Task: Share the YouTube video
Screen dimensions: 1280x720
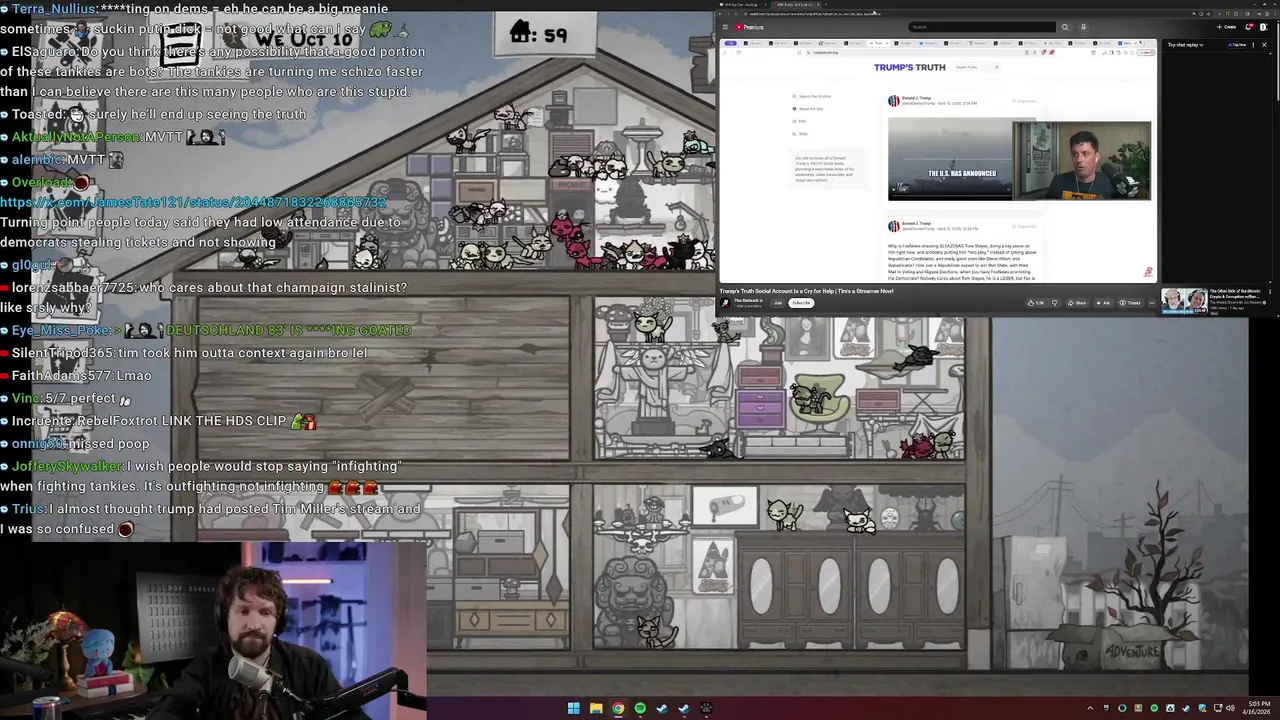Action: (x=1077, y=303)
